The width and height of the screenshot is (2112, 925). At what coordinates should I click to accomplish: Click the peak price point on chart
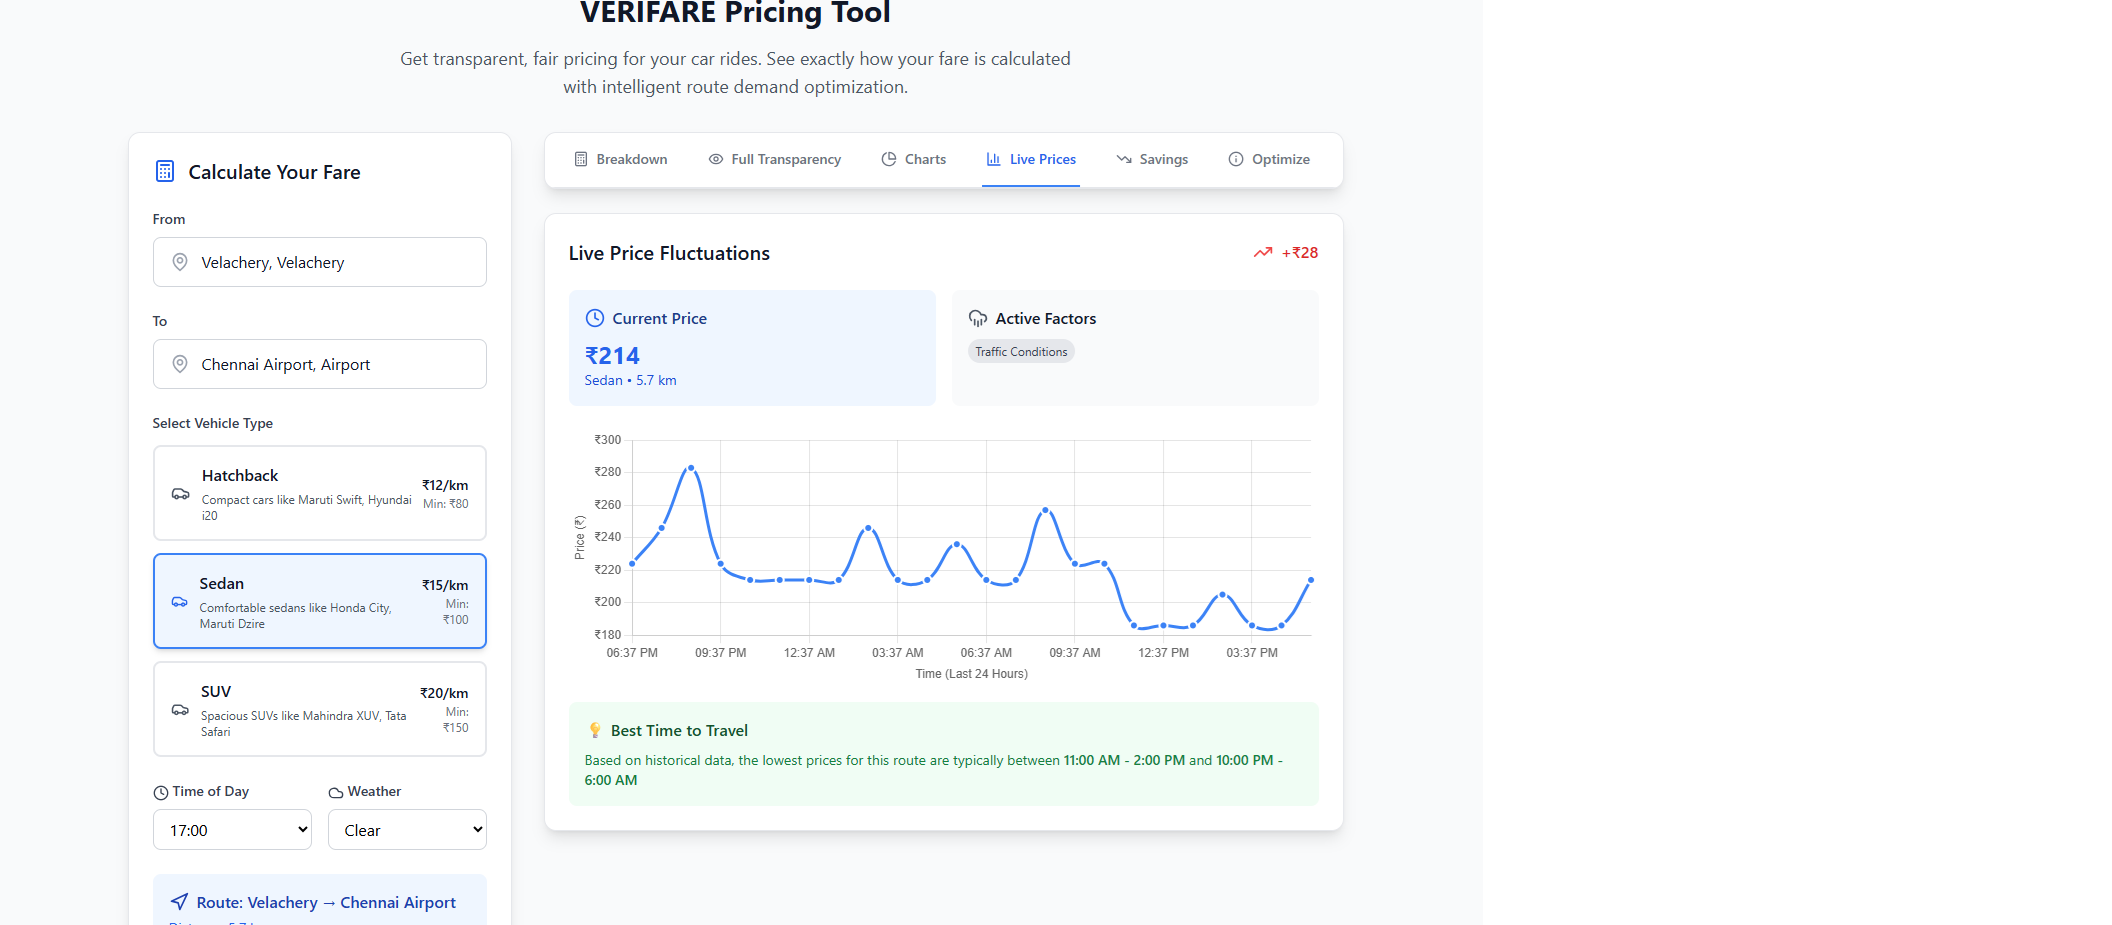[691, 468]
